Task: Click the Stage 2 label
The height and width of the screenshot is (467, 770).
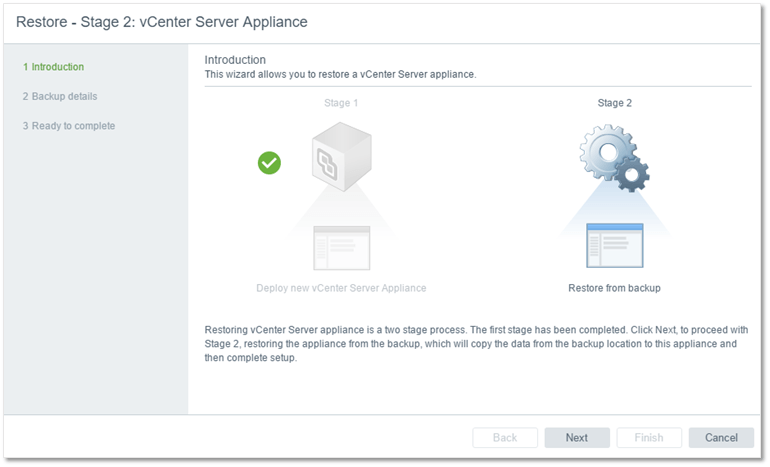Action: 614,103
